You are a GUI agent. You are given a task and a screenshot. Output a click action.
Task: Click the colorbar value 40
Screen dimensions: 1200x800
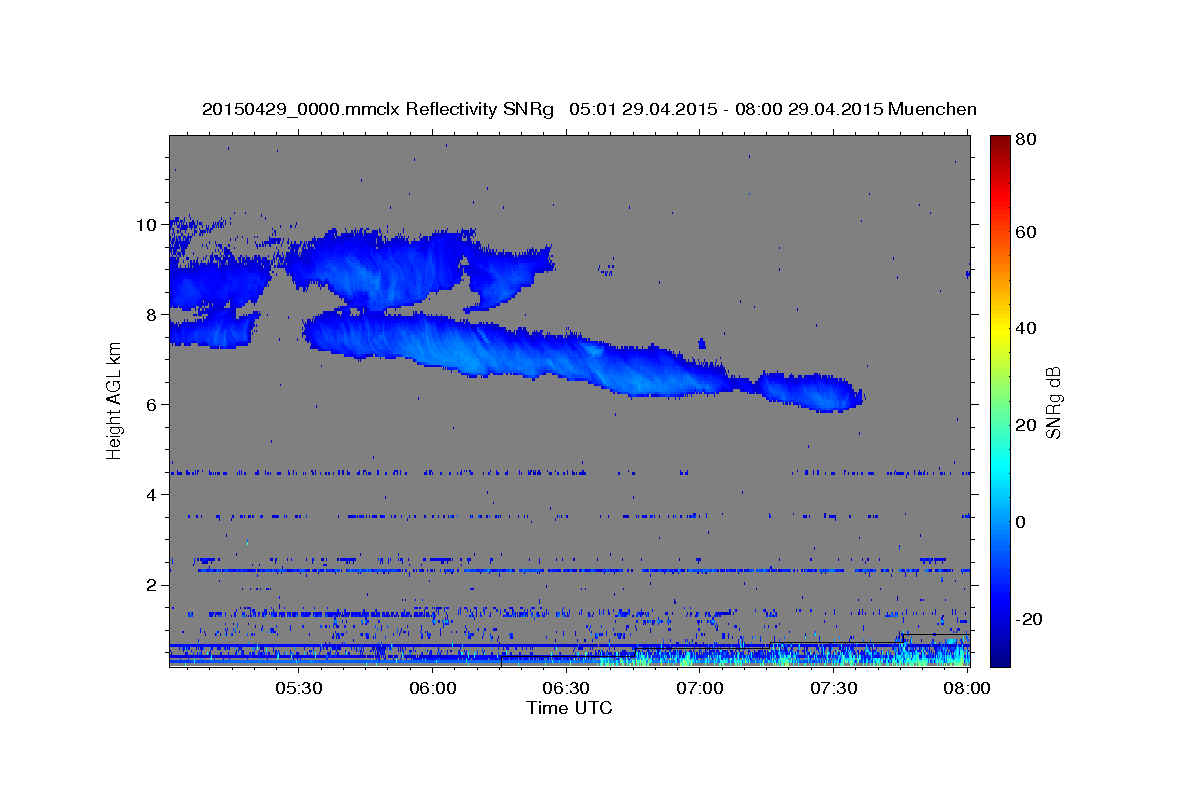[x=1025, y=328]
